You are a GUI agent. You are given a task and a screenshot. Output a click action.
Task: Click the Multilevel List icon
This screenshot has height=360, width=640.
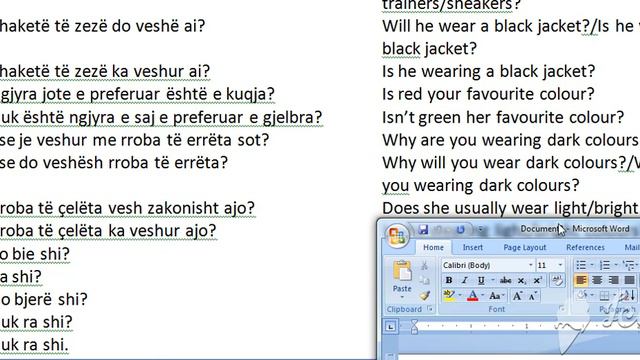629,265
